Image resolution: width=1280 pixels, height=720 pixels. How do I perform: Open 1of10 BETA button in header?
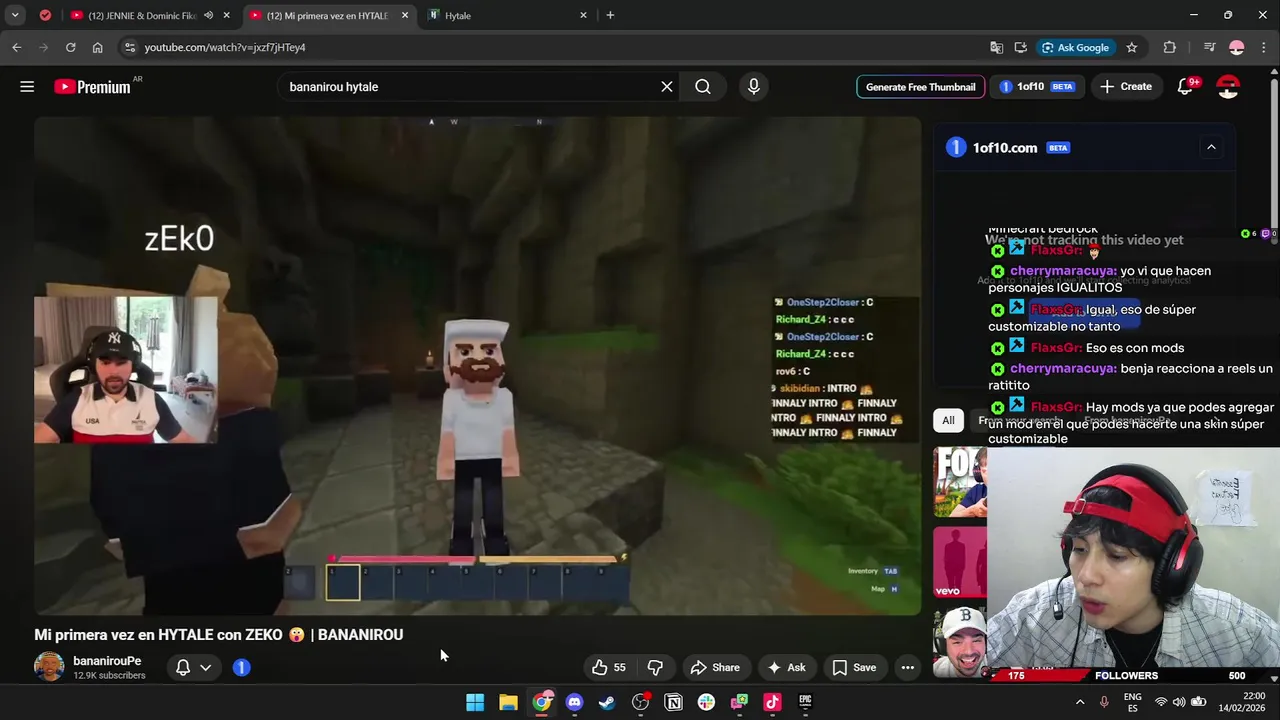1036,87
